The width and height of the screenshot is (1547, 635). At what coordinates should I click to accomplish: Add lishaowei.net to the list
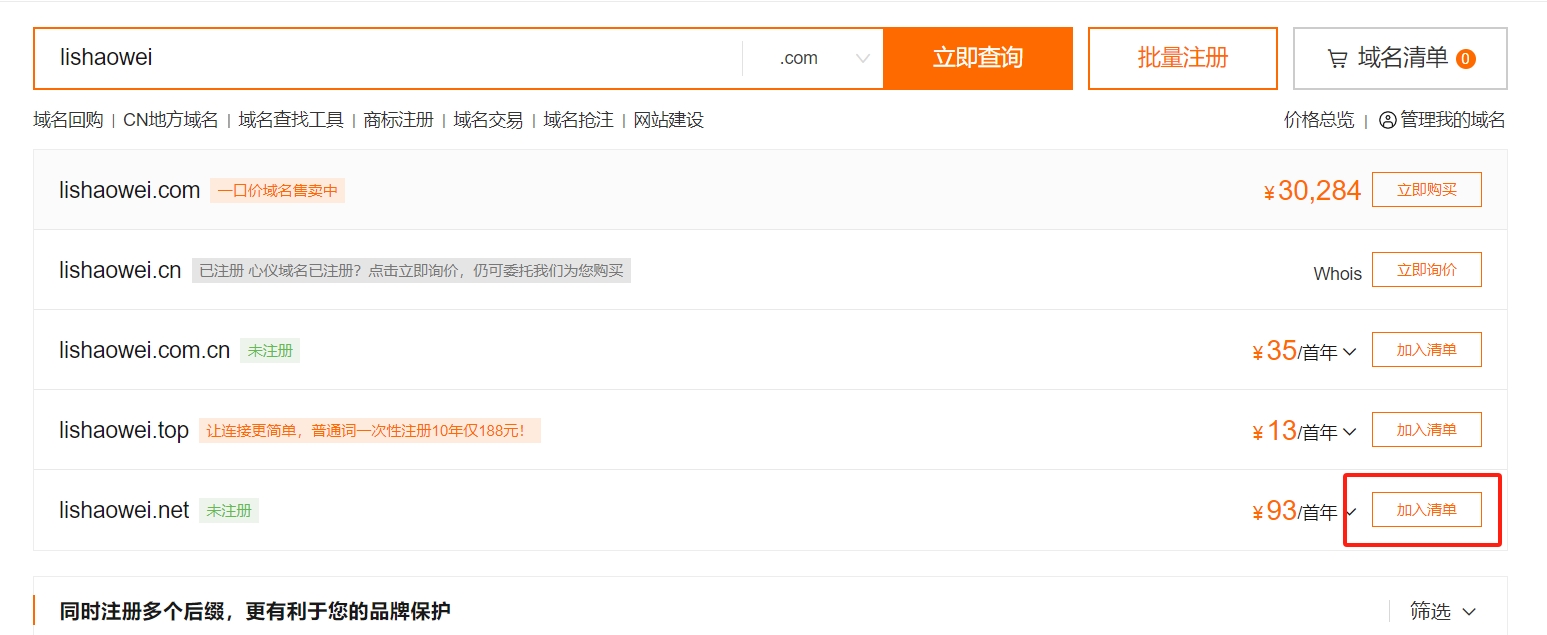point(1426,510)
